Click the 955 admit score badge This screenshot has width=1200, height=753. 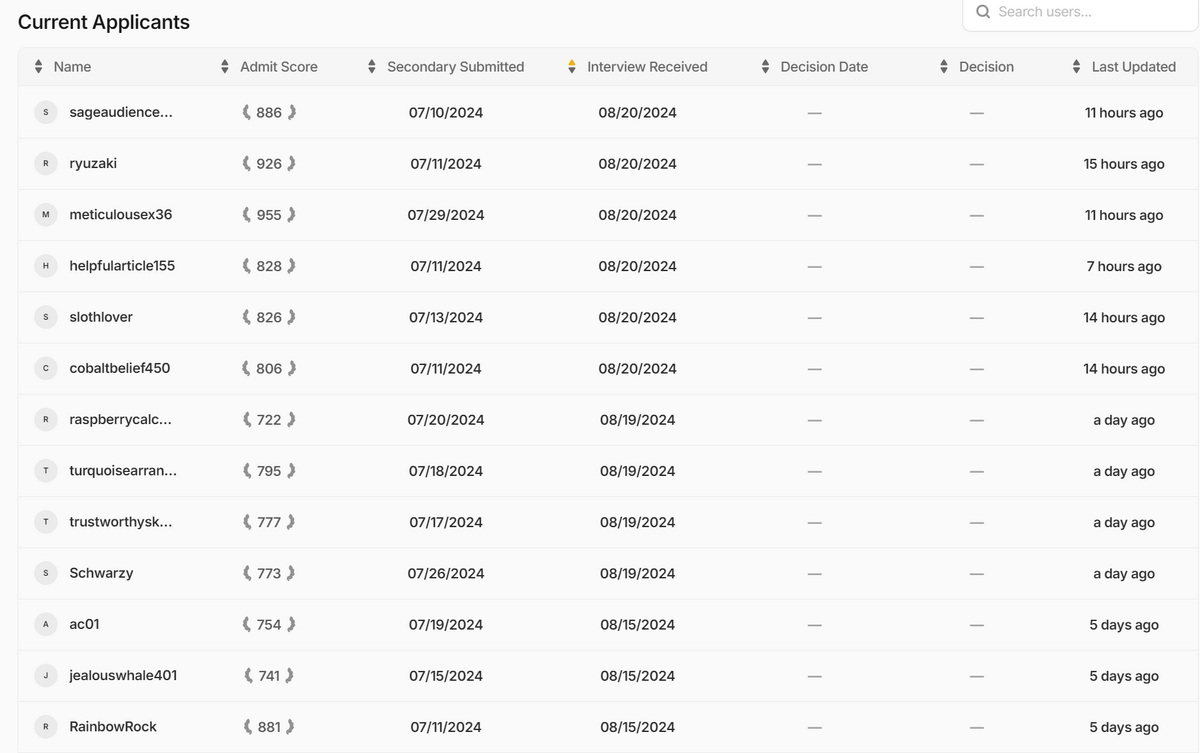pyautogui.click(x=269, y=215)
